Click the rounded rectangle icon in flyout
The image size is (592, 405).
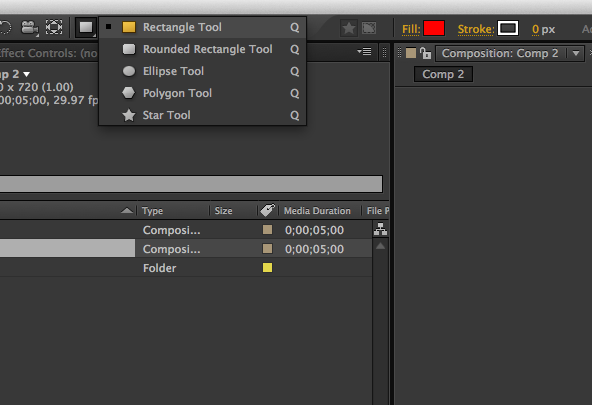[129, 49]
